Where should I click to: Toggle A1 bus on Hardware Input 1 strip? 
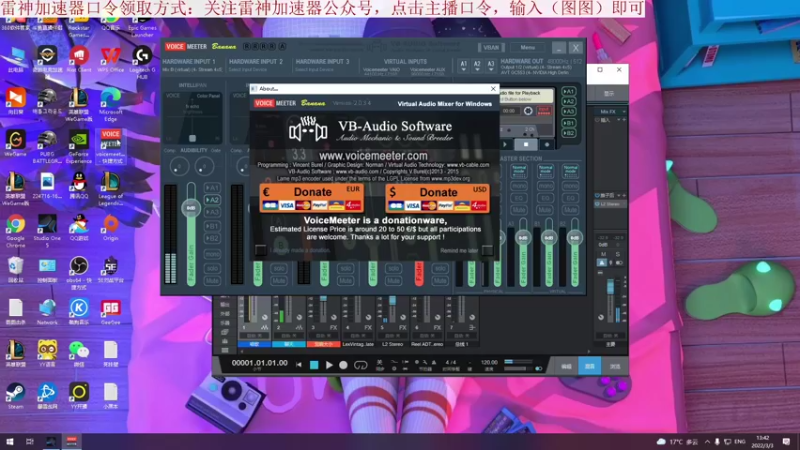pos(212,188)
